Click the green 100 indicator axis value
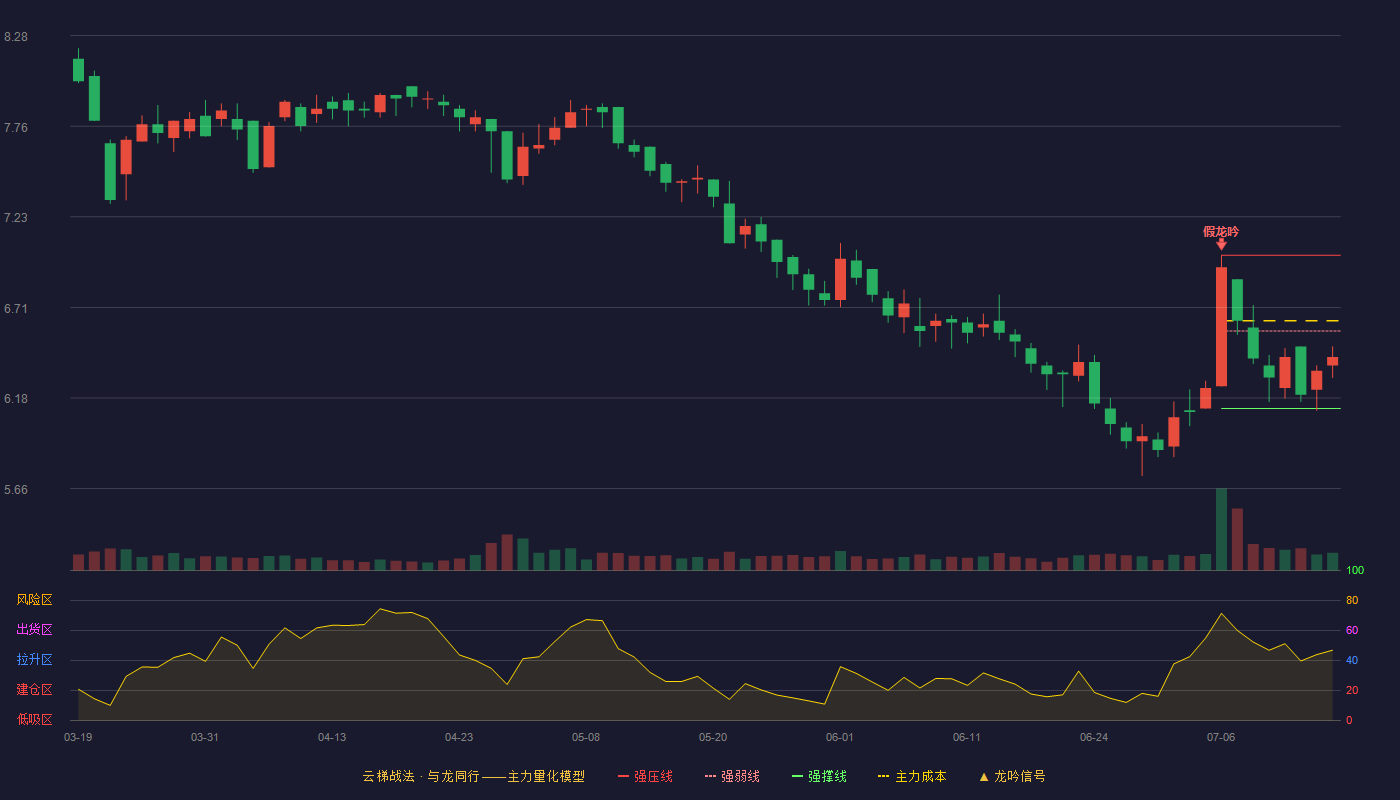Screen dimensions: 1400x800 [x=1355, y=570]
